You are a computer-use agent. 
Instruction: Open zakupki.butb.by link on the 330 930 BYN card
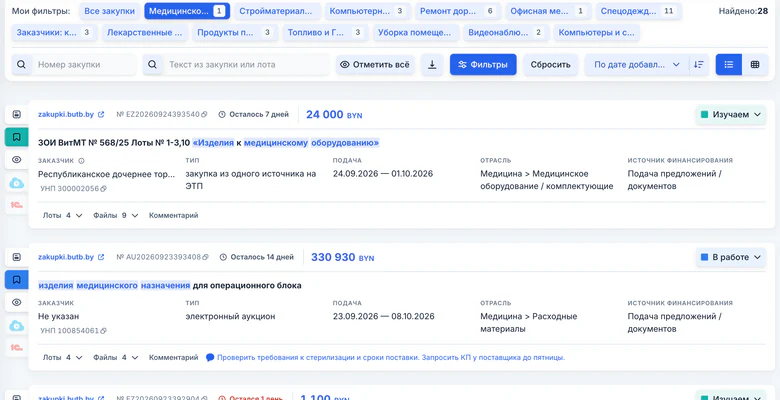pyautogui.click(x=66, y=257)
